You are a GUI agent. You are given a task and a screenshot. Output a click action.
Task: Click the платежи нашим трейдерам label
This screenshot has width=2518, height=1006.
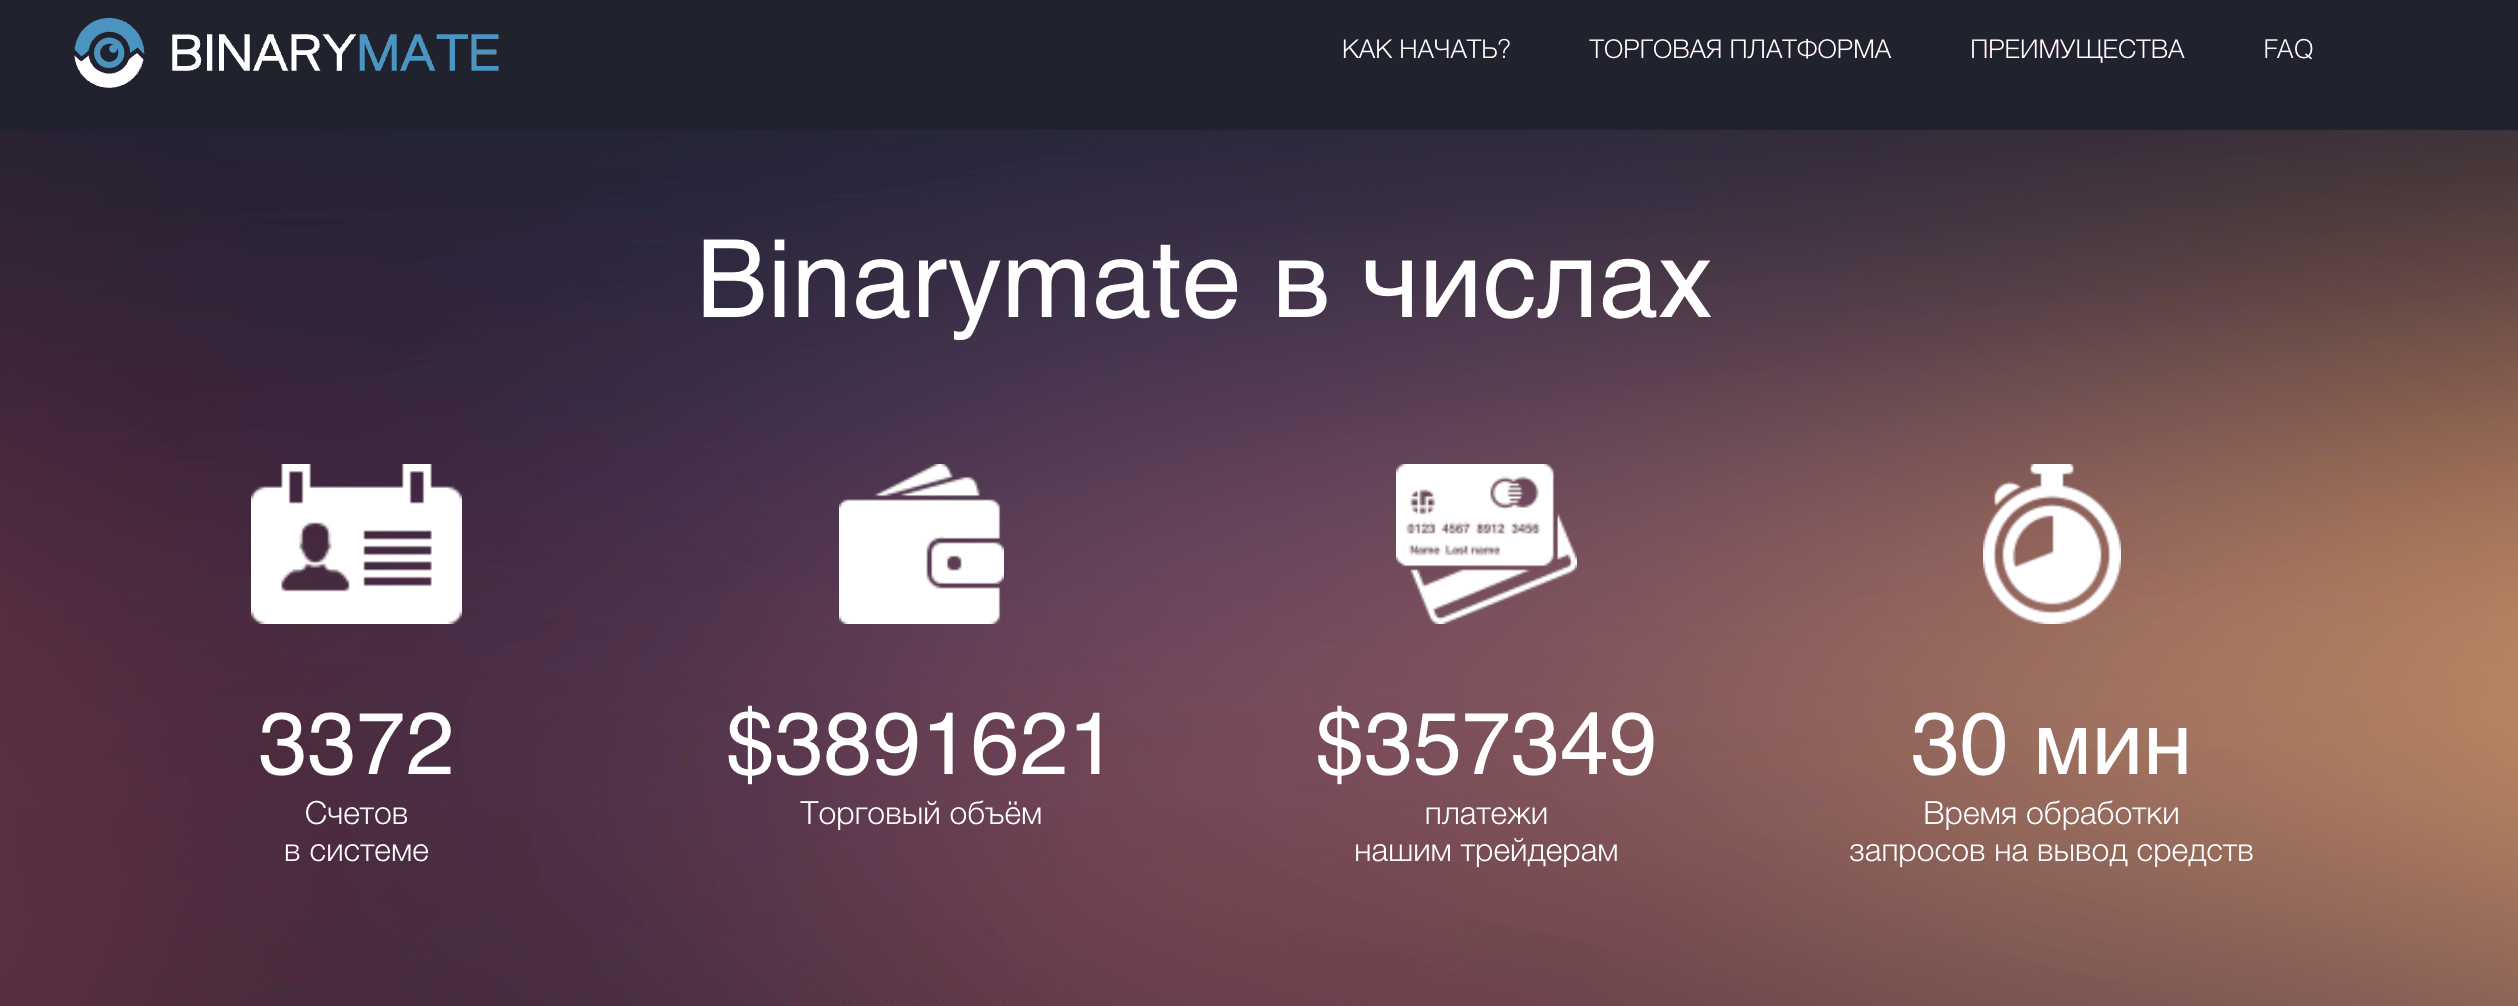pyautogui.click(x=1486, y=832)
